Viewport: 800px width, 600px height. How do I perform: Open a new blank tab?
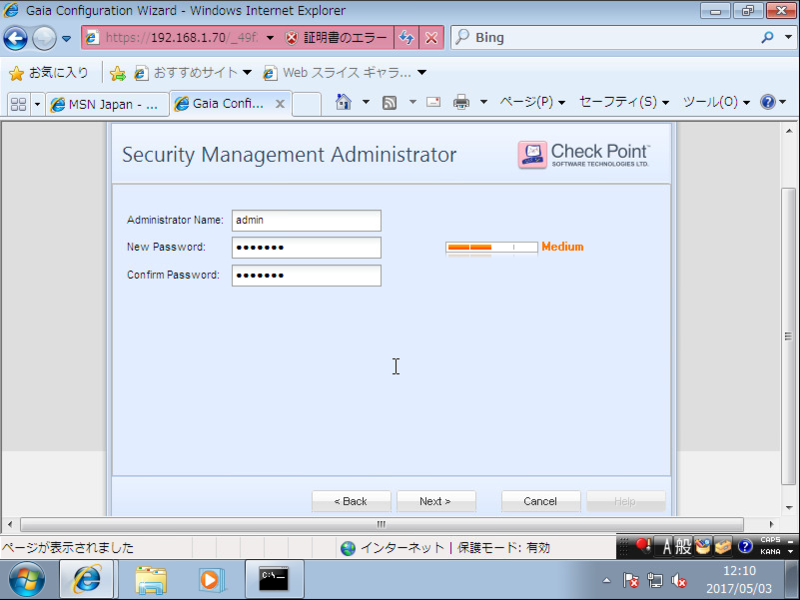point(307,104)
